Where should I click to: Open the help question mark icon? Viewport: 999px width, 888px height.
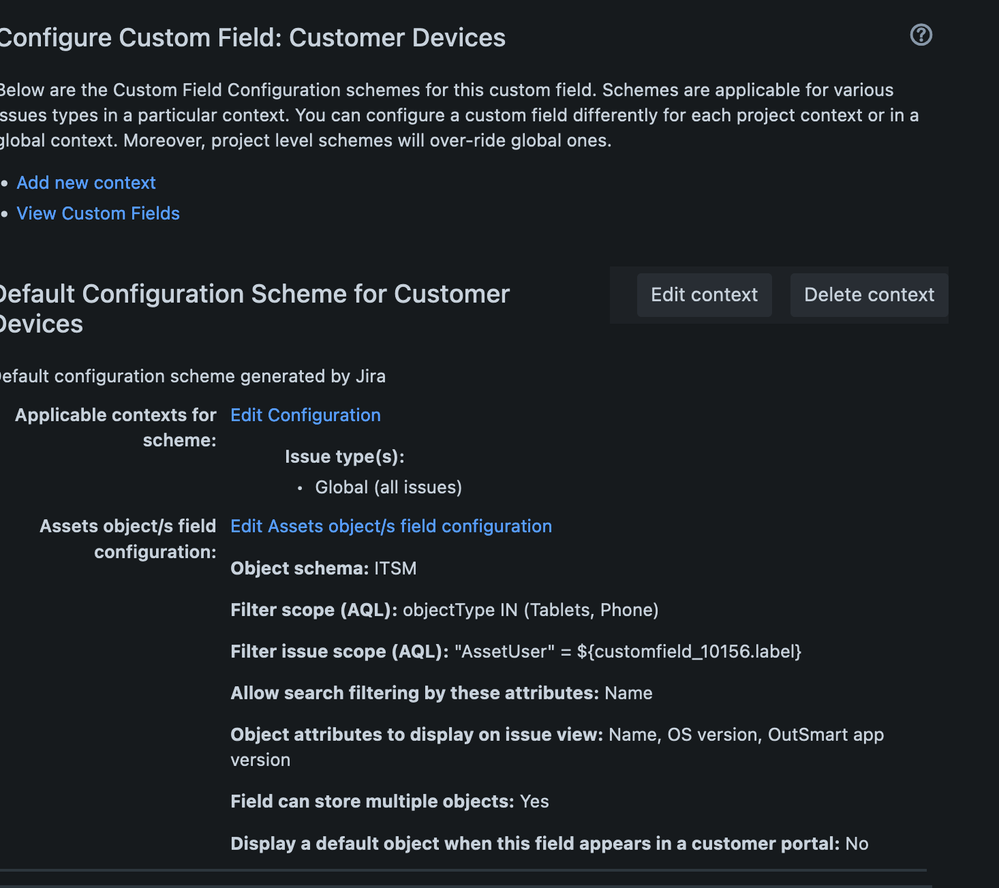[x=920, y=35]
